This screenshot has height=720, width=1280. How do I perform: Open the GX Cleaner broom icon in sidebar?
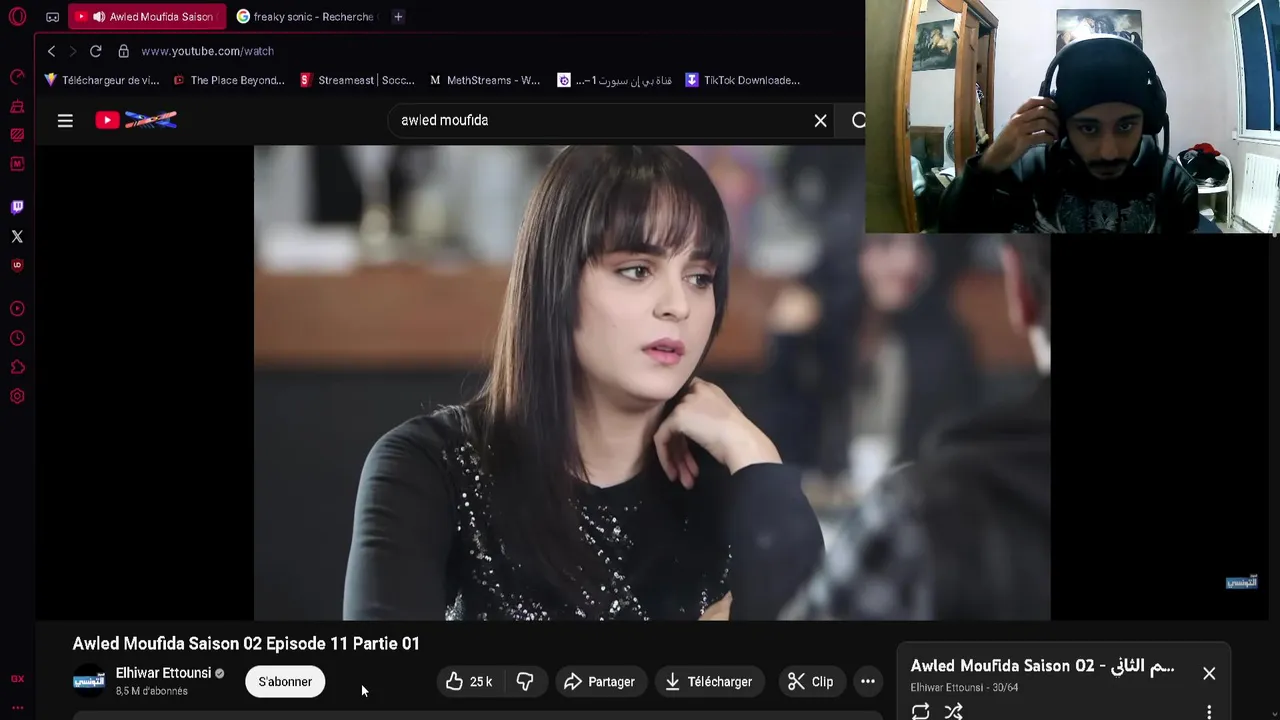click(x=17, y=106)
